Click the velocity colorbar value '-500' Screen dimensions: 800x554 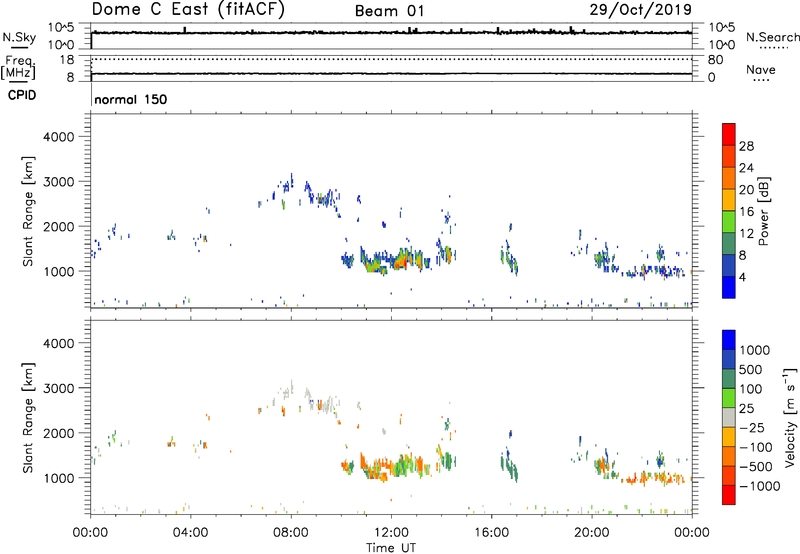[756, 467]
